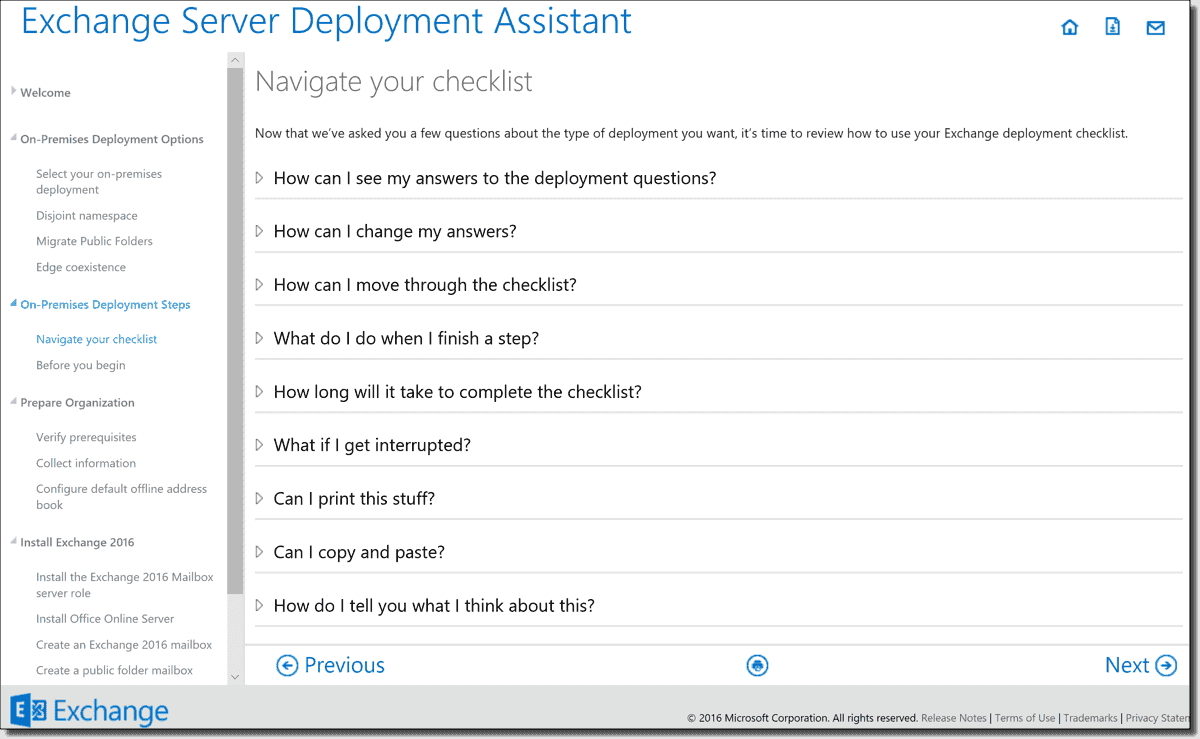Open 'Create an Exchange 2016 mailbox' page
This screenshot has width=1200, height=739.
coord(124,645)
